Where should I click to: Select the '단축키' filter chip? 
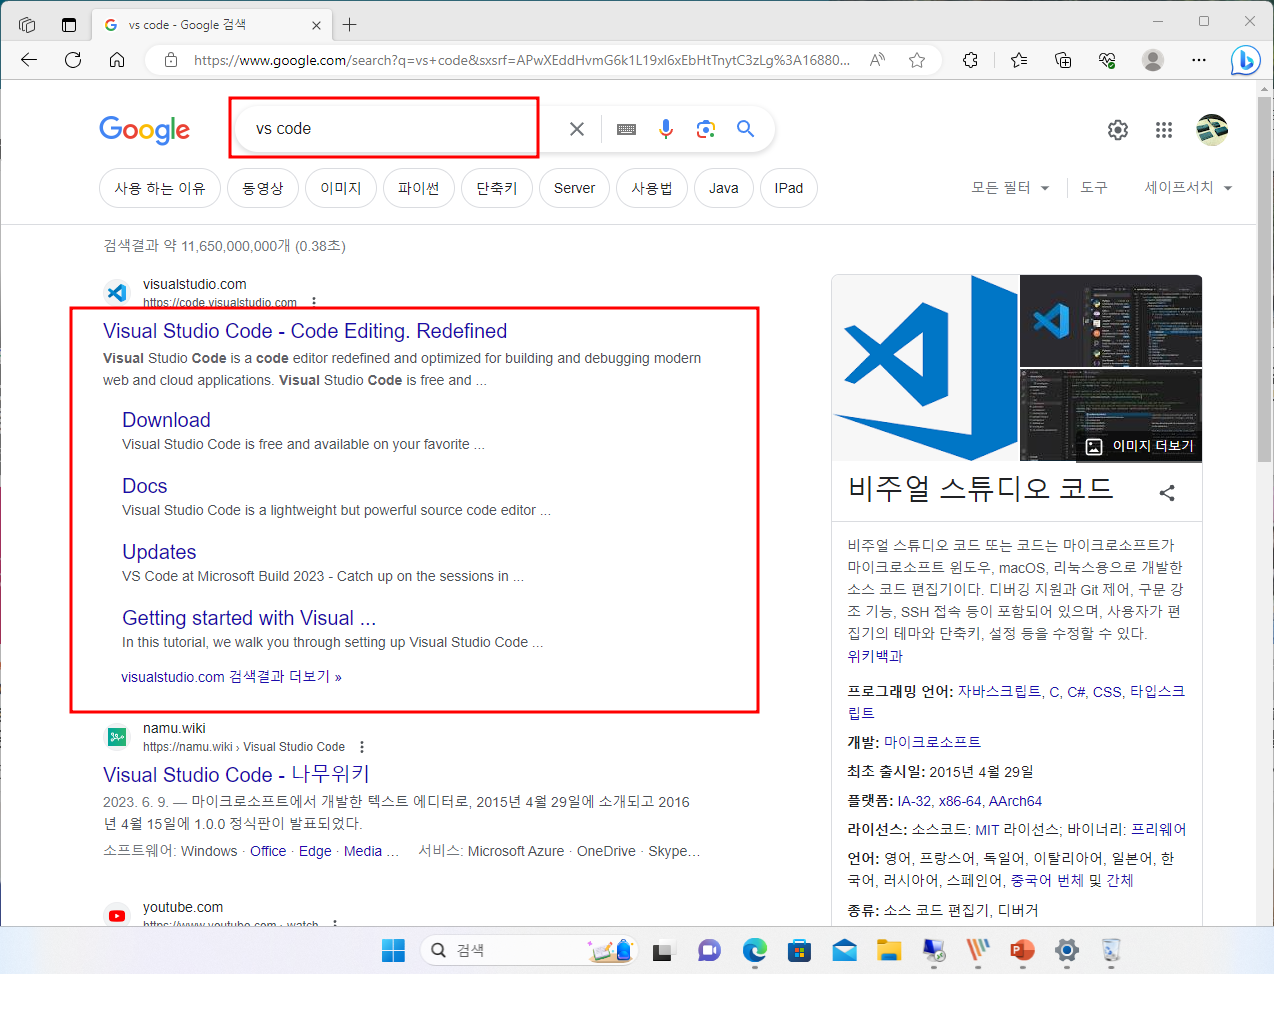click(497, 188)
